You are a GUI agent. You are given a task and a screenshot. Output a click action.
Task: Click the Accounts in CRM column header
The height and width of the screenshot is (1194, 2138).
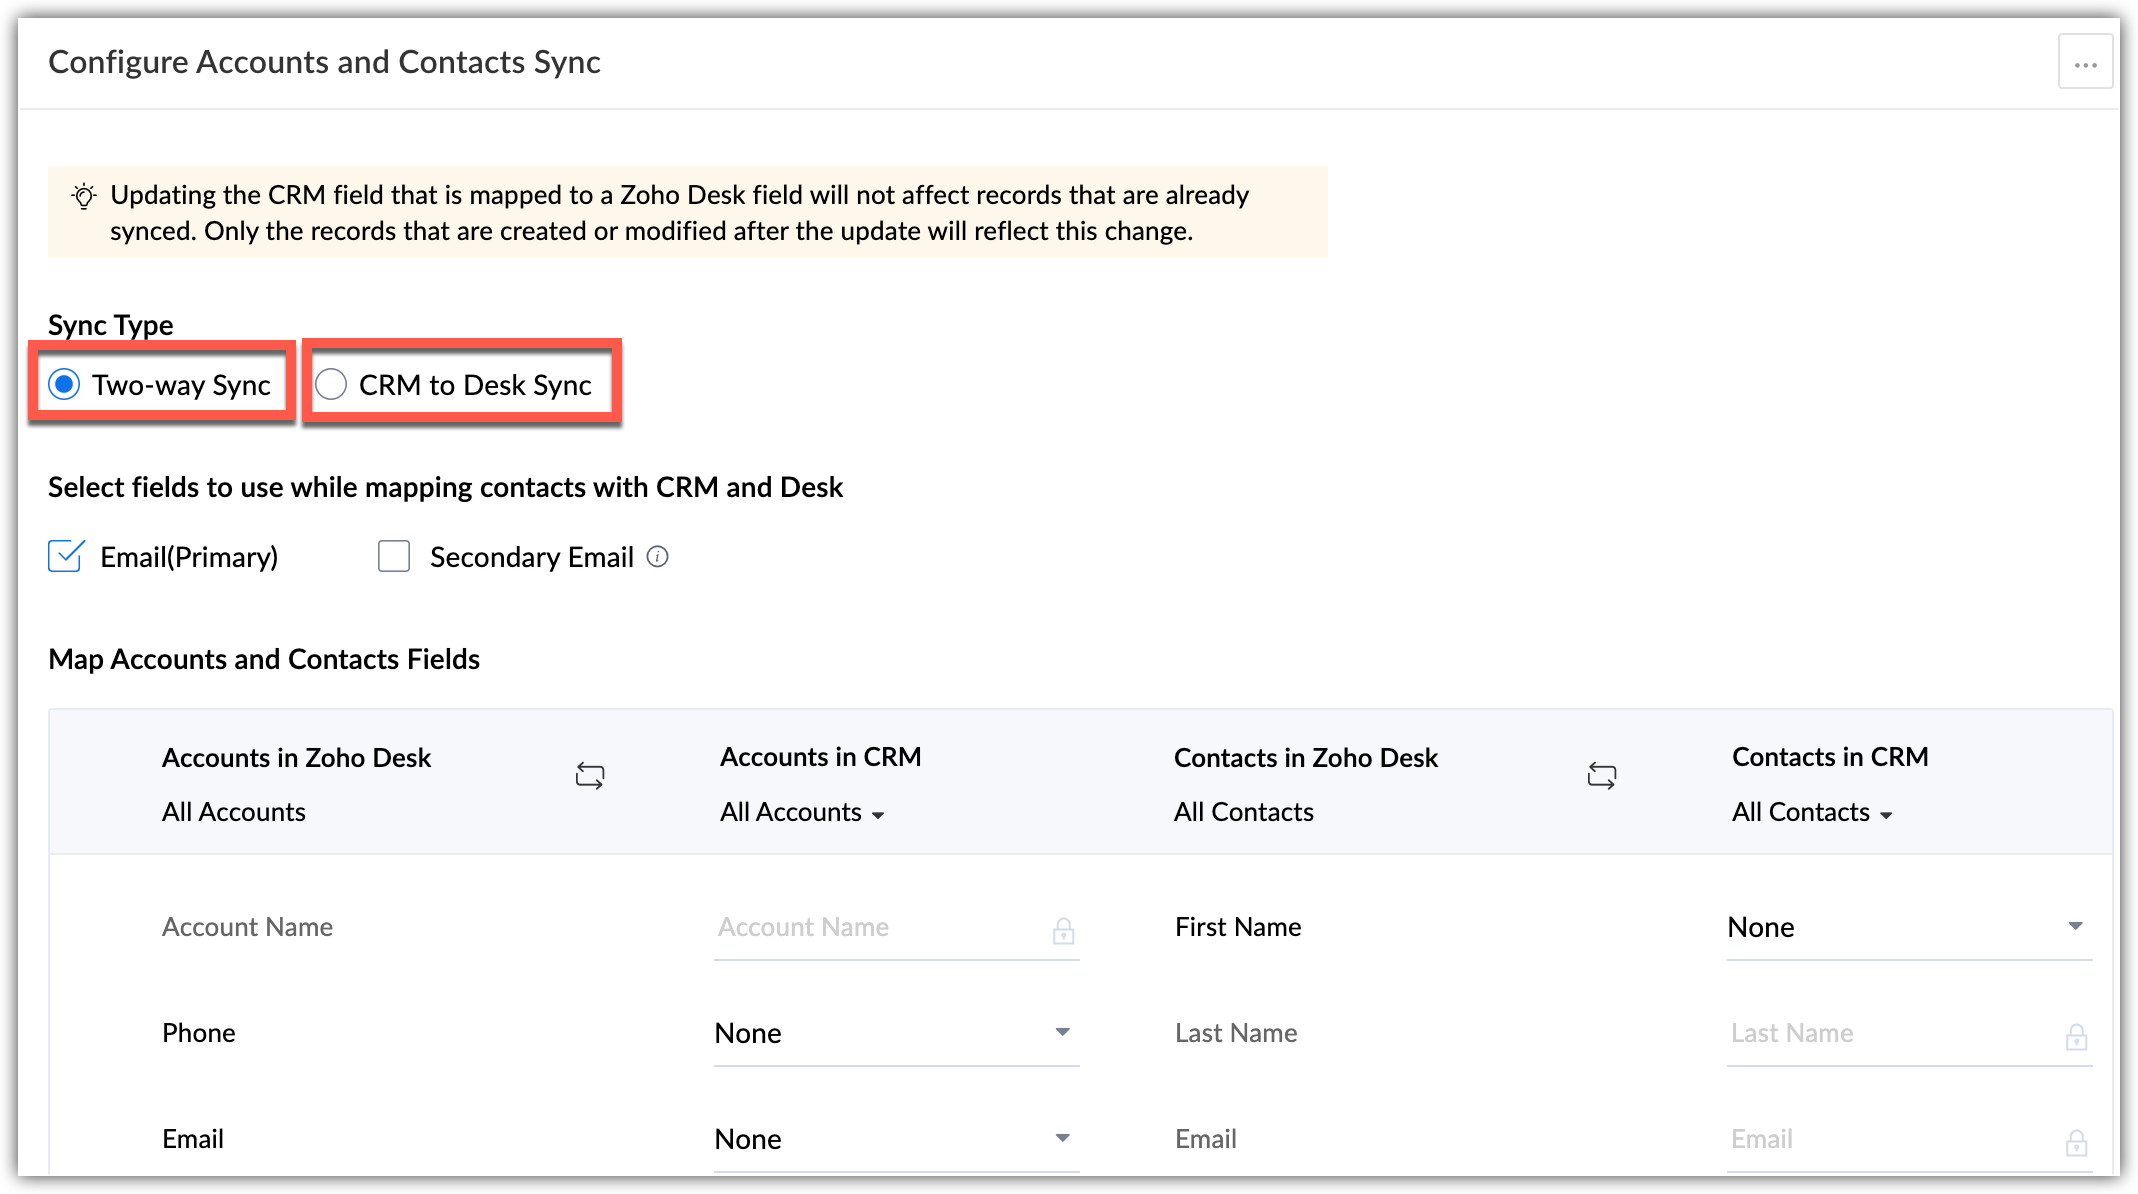[x=820, y=757]
